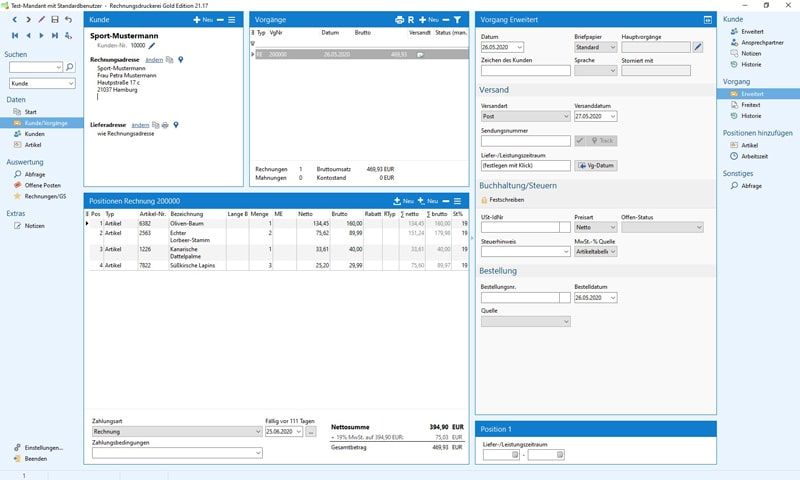800x480 pixels.
Task: Click the Sendungsnummer input field
Action: pyautogui.click(x=524, y=141)
